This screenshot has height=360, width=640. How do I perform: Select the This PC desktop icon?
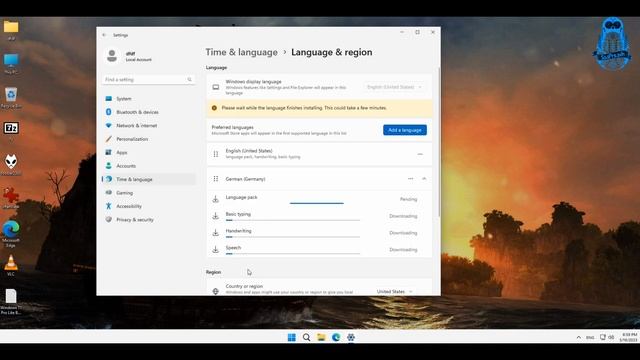pos(11,64)
